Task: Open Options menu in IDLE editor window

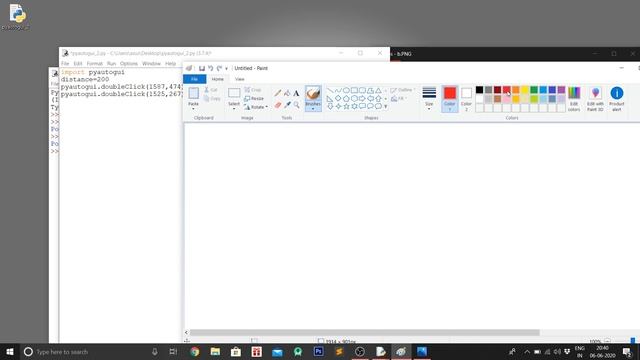Action: click(x=129, y=64)
